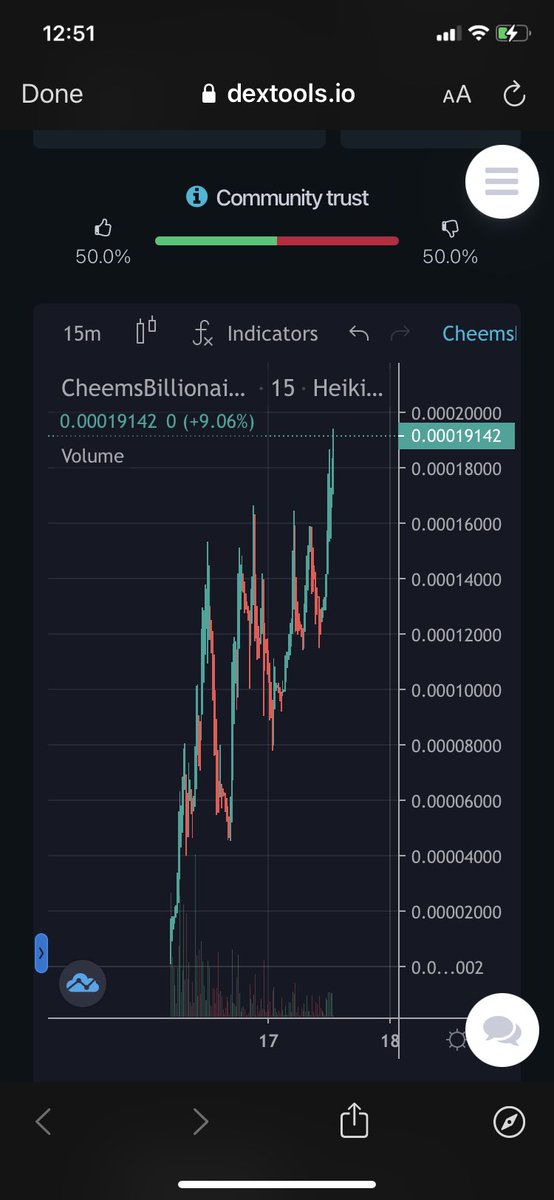Tap Done to close the browser view
Image resolution: width=554 pixels, height=1200 pixels.
(52, 94)
